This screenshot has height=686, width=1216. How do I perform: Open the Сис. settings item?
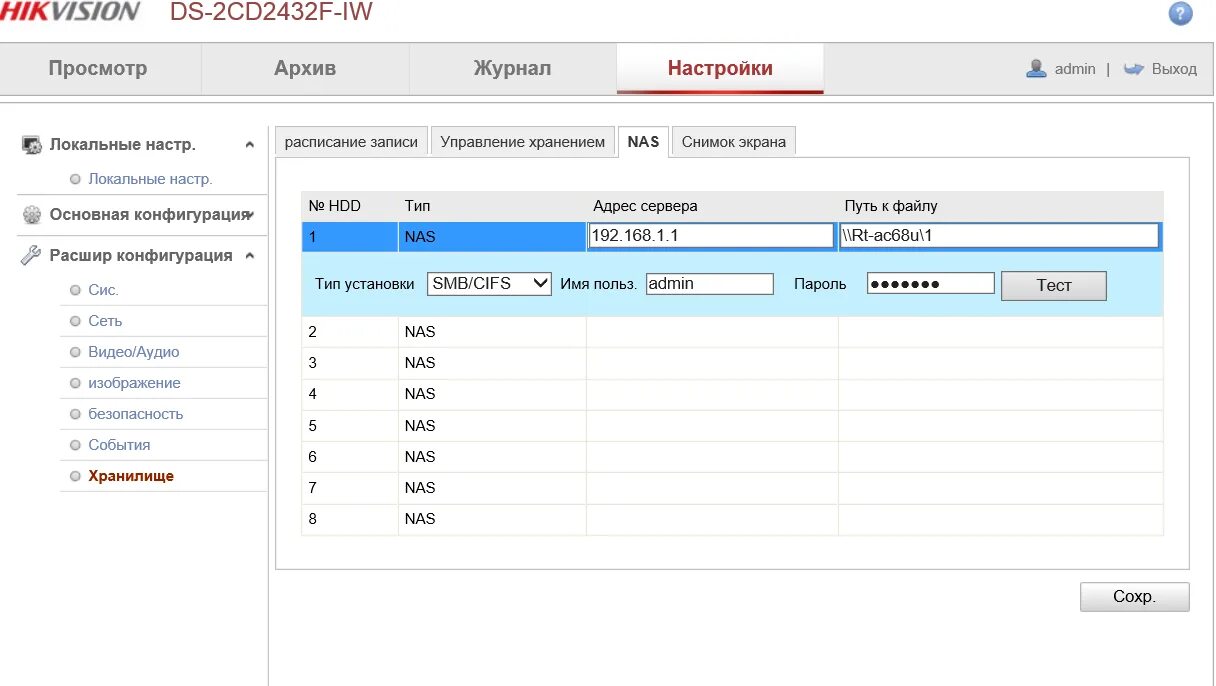103,290
